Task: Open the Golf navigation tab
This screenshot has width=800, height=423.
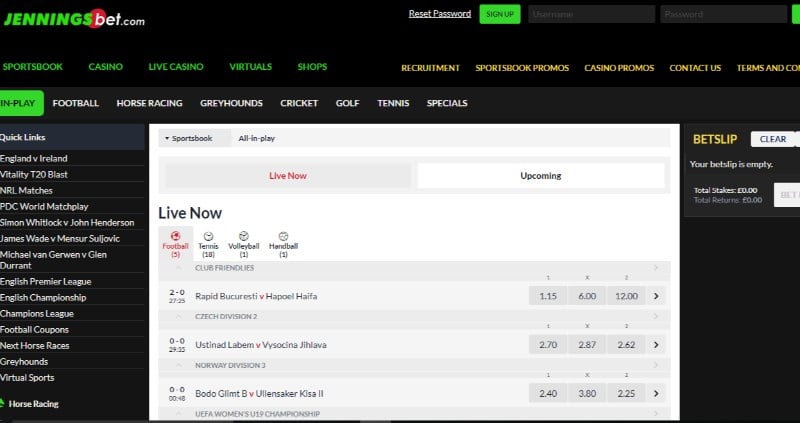Action: pos(347,103)
